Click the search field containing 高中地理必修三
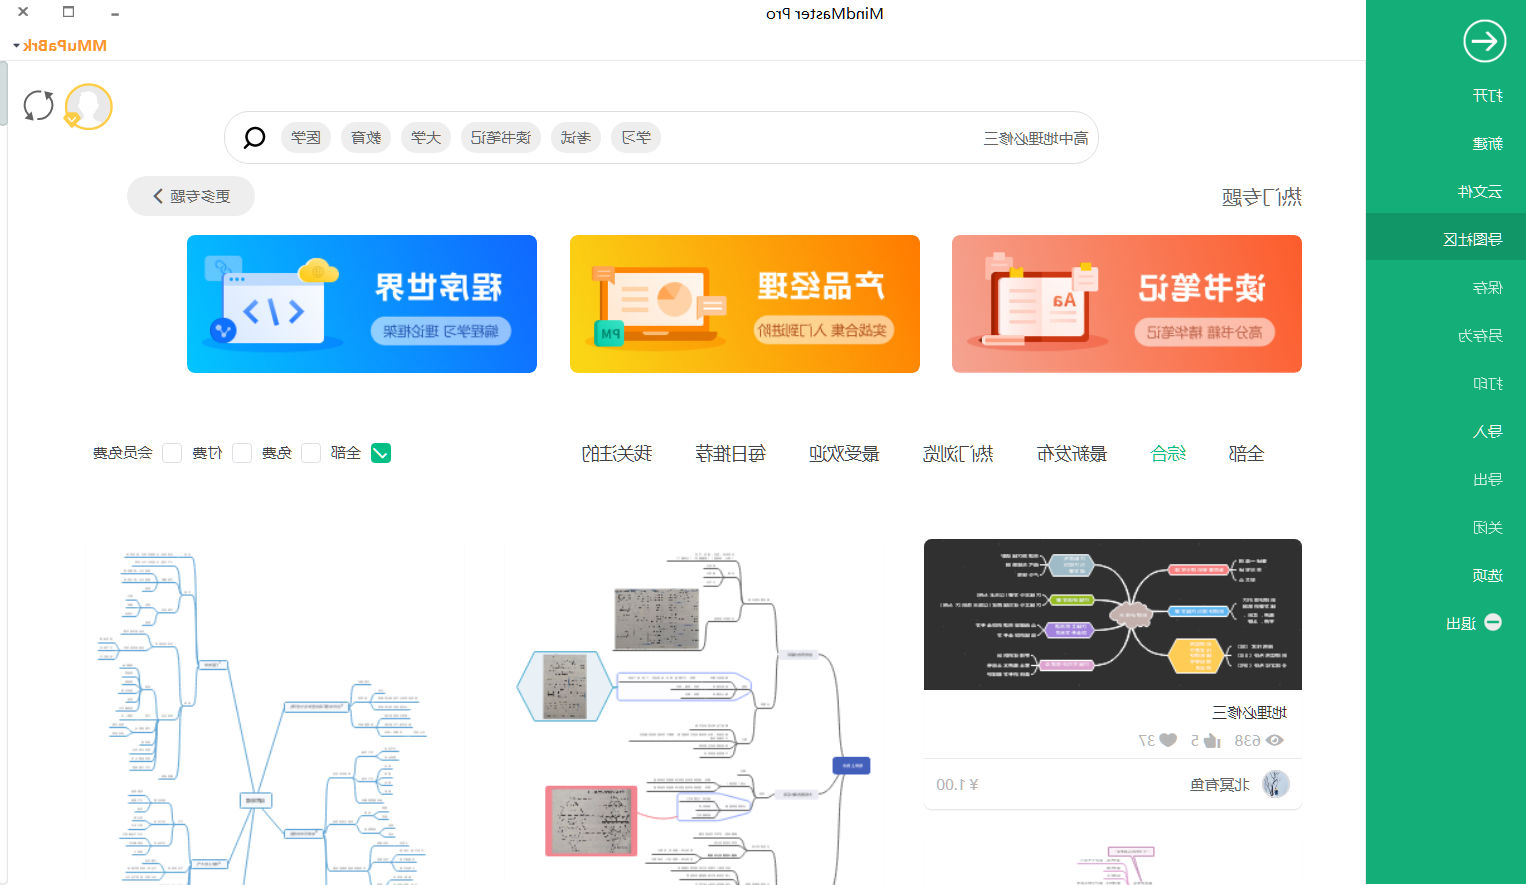This screenshot has height=885, width=1526. [661, 137]
